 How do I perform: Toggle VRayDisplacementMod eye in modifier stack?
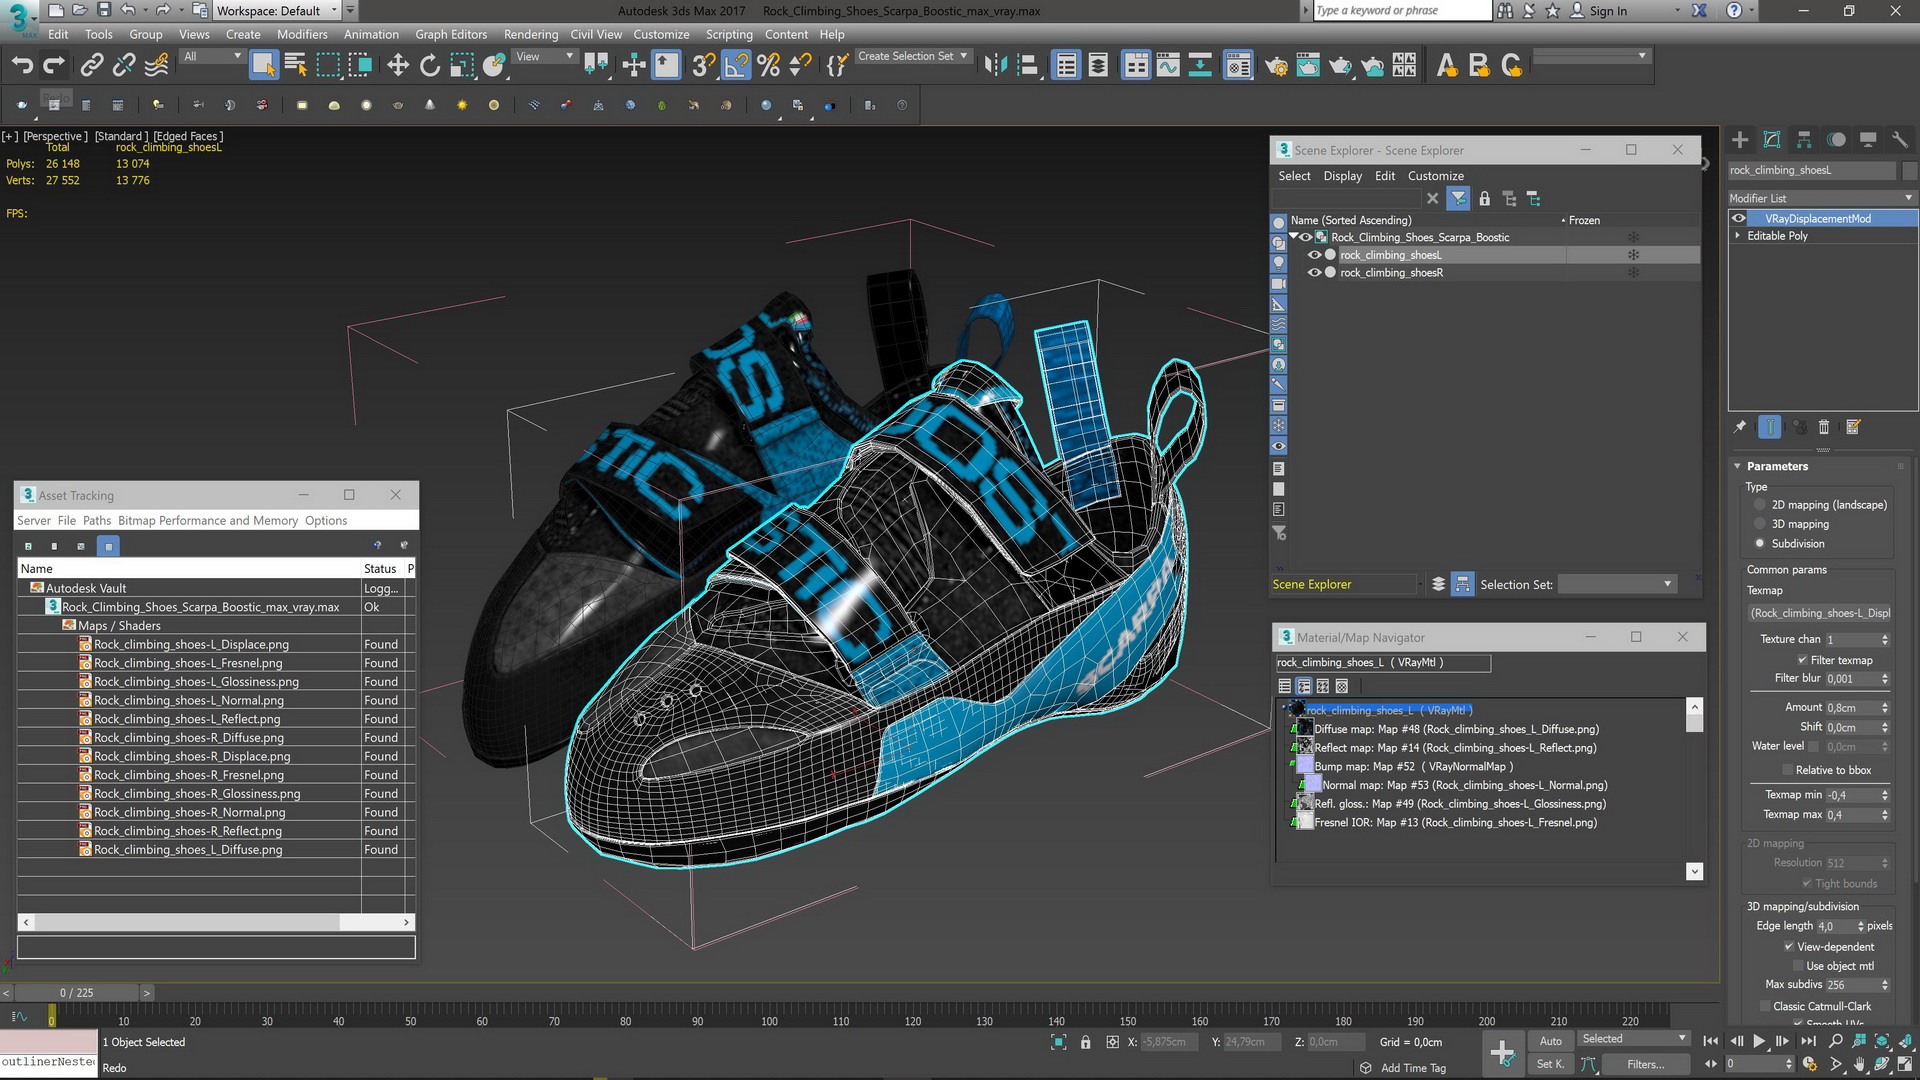pos(1739,218)
